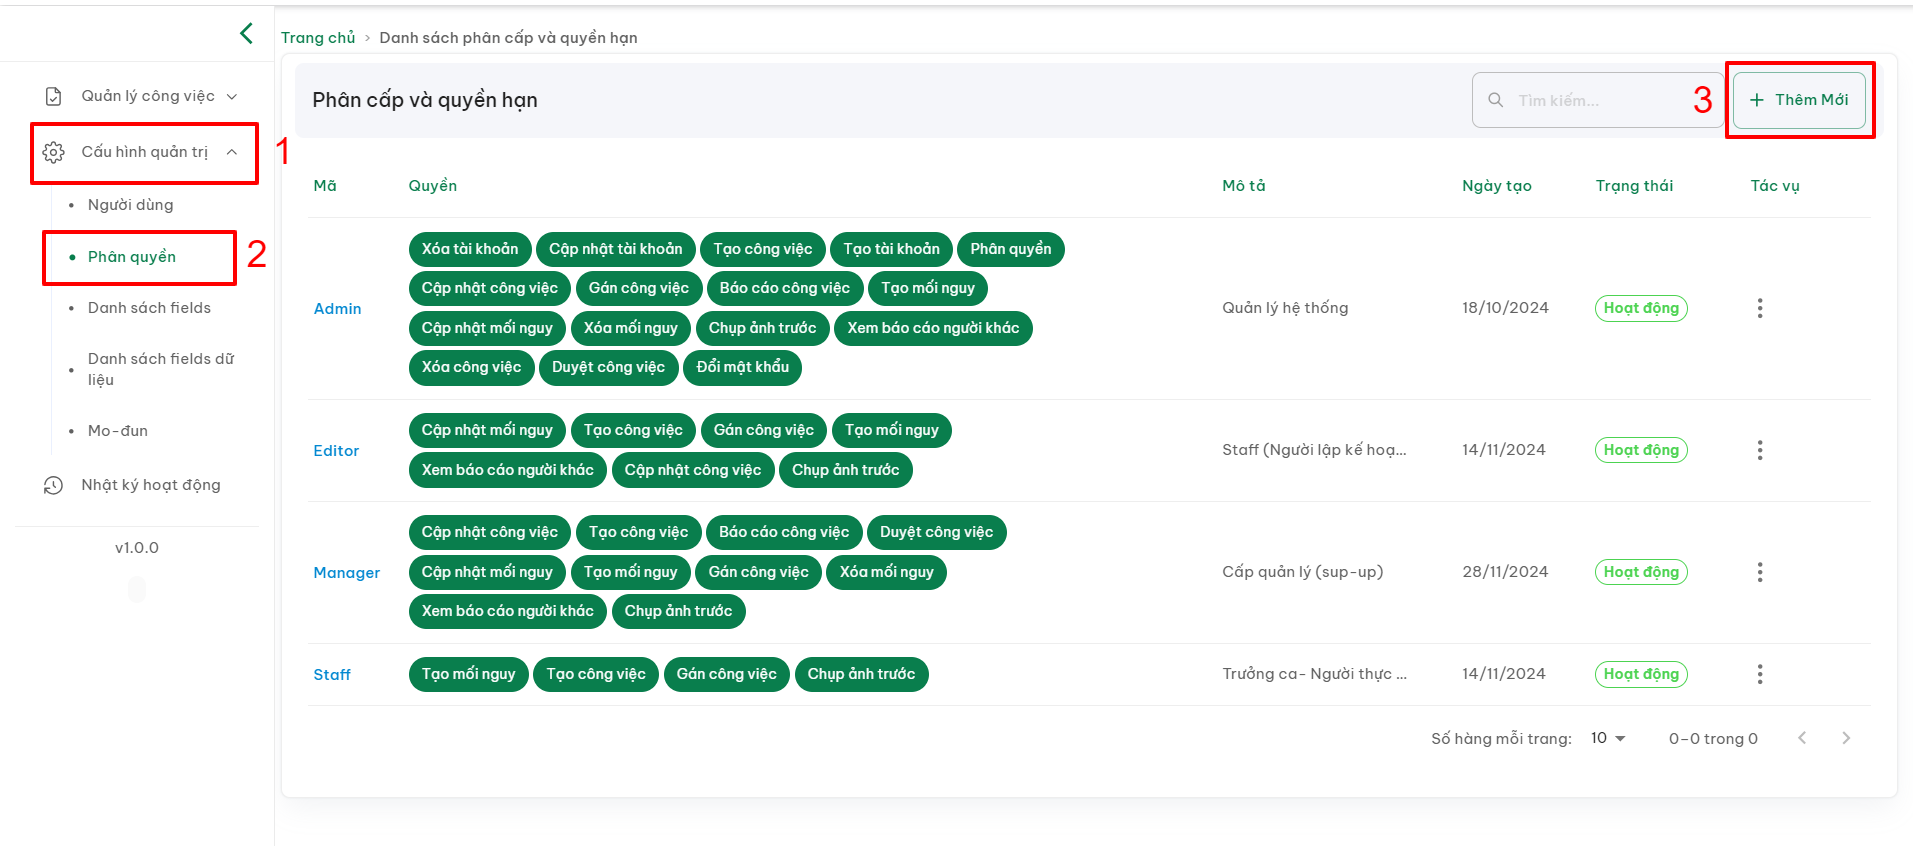Open the actions menu for Admin row
Viewport: 1913px width, 846px height.
point(1760,308)
